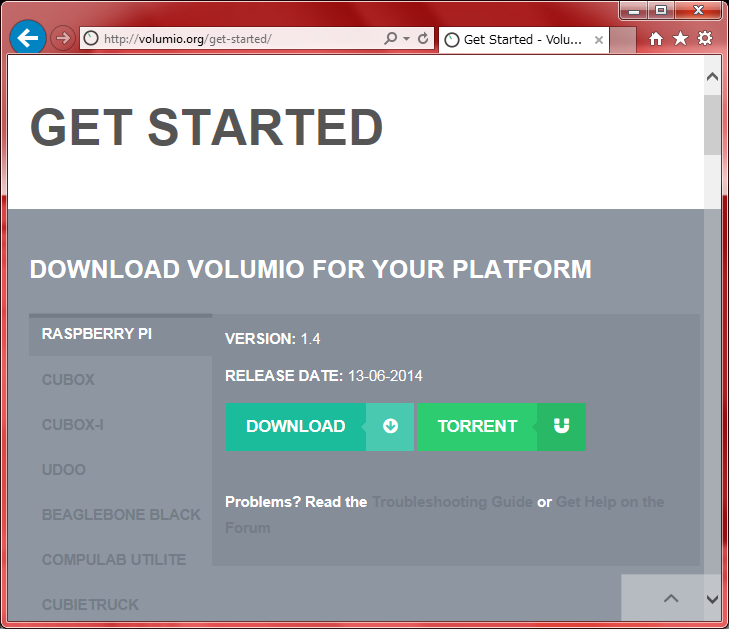Click the torrent magnet icon
729x629 pixels.
pyautogui.click(x=562, y=426)
